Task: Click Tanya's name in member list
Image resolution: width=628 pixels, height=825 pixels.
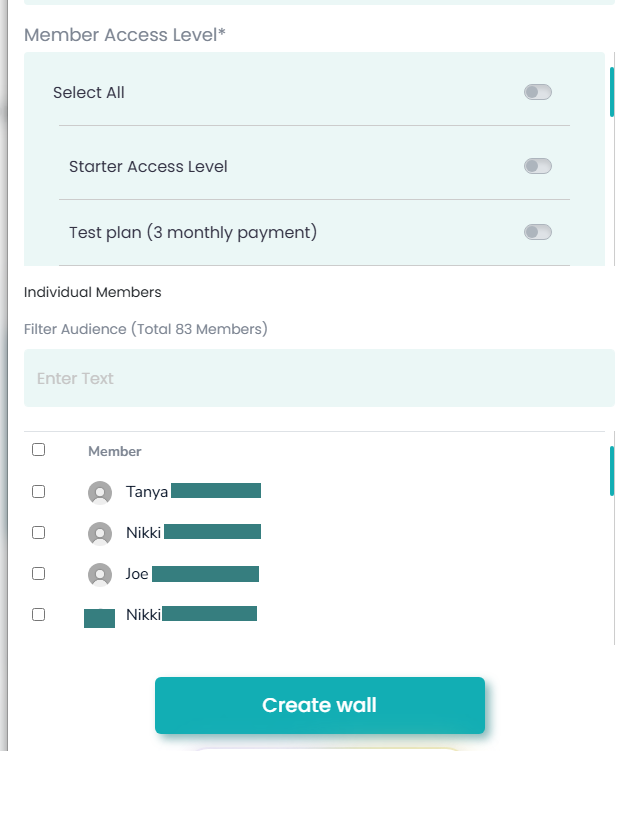Action: coord(147,492)
